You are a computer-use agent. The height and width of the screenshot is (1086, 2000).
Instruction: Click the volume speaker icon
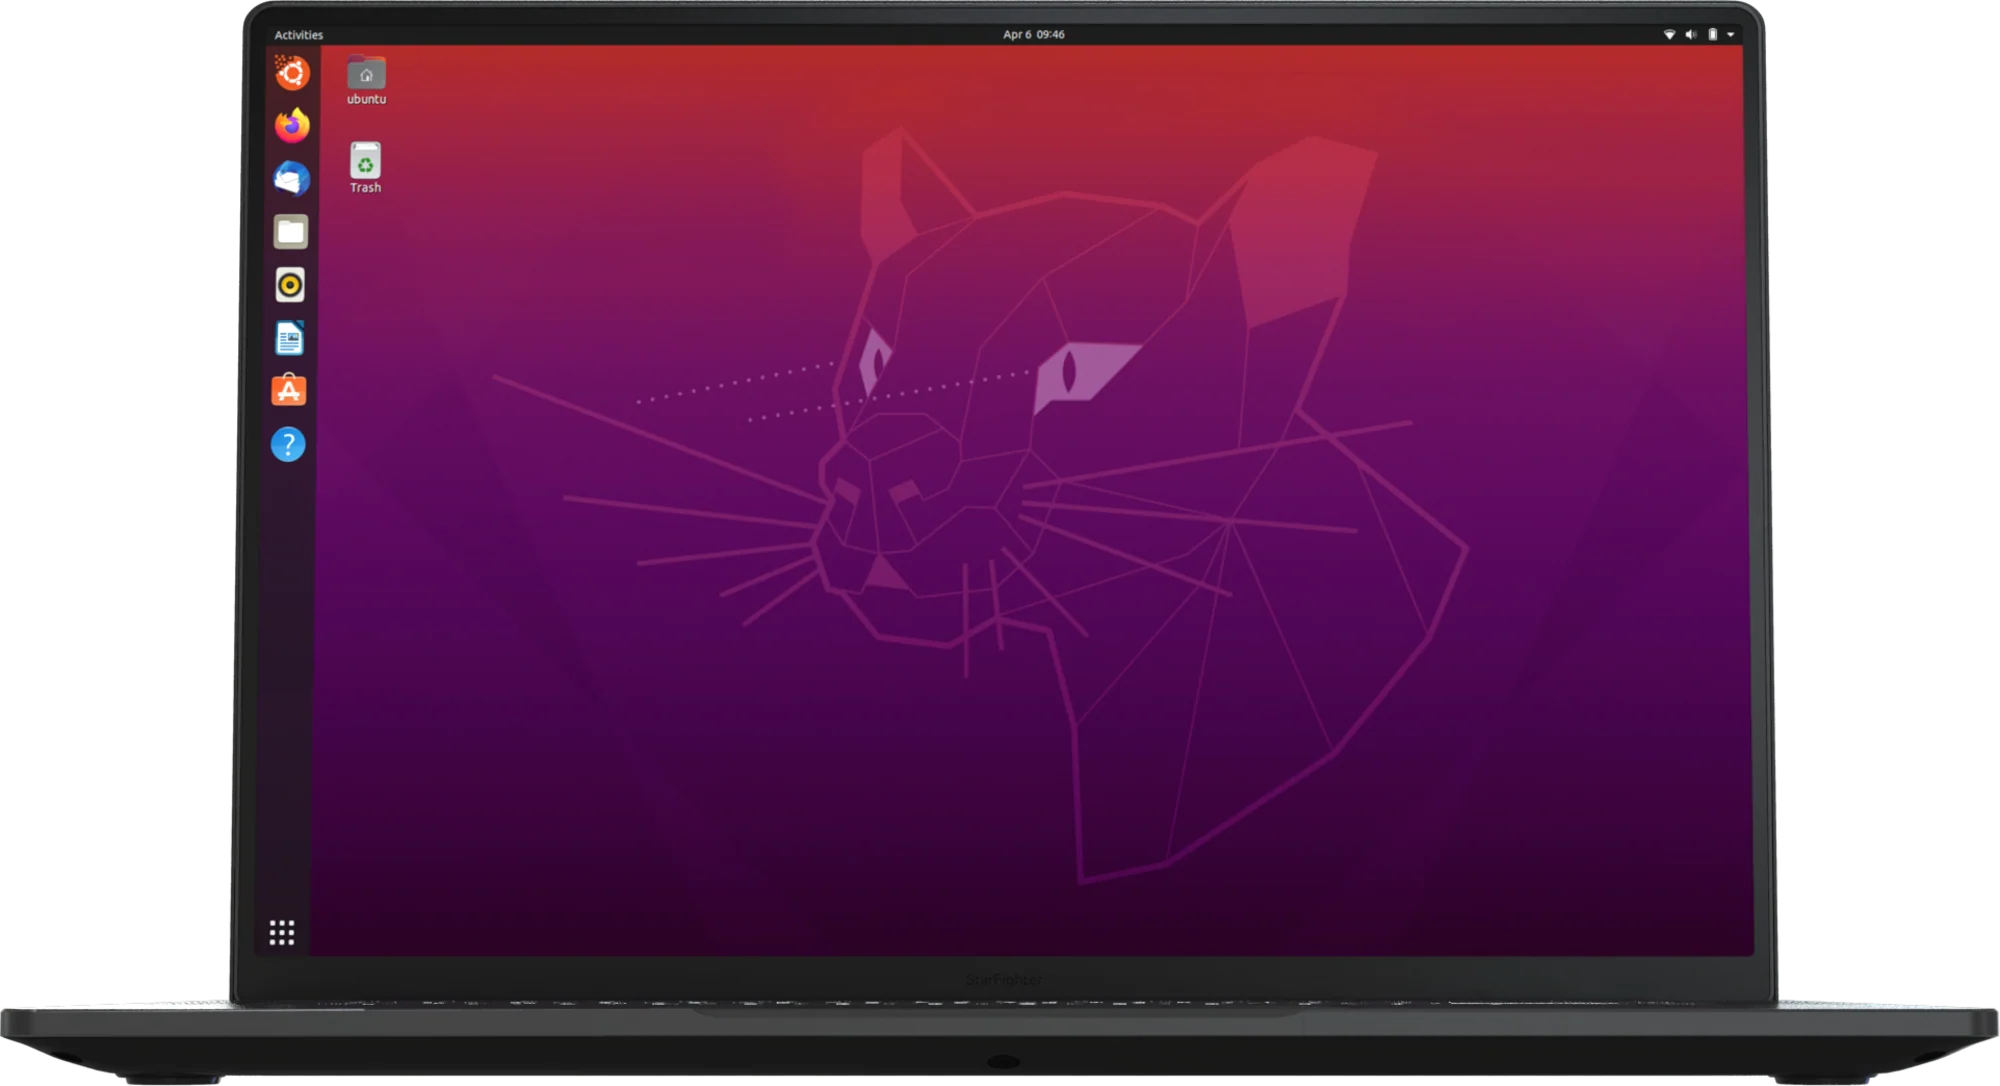[1691, 34]
